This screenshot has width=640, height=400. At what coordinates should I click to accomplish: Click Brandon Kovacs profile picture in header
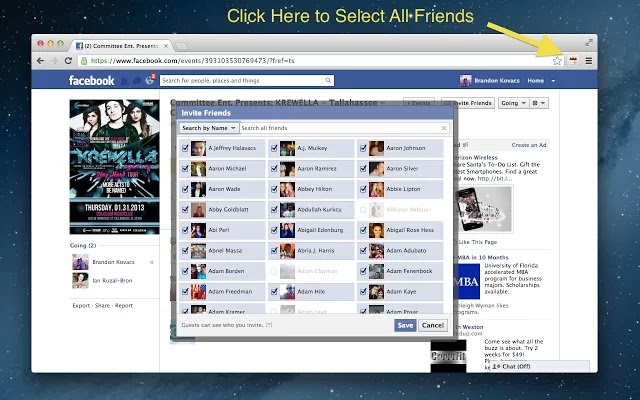click(x=465, y=81)
